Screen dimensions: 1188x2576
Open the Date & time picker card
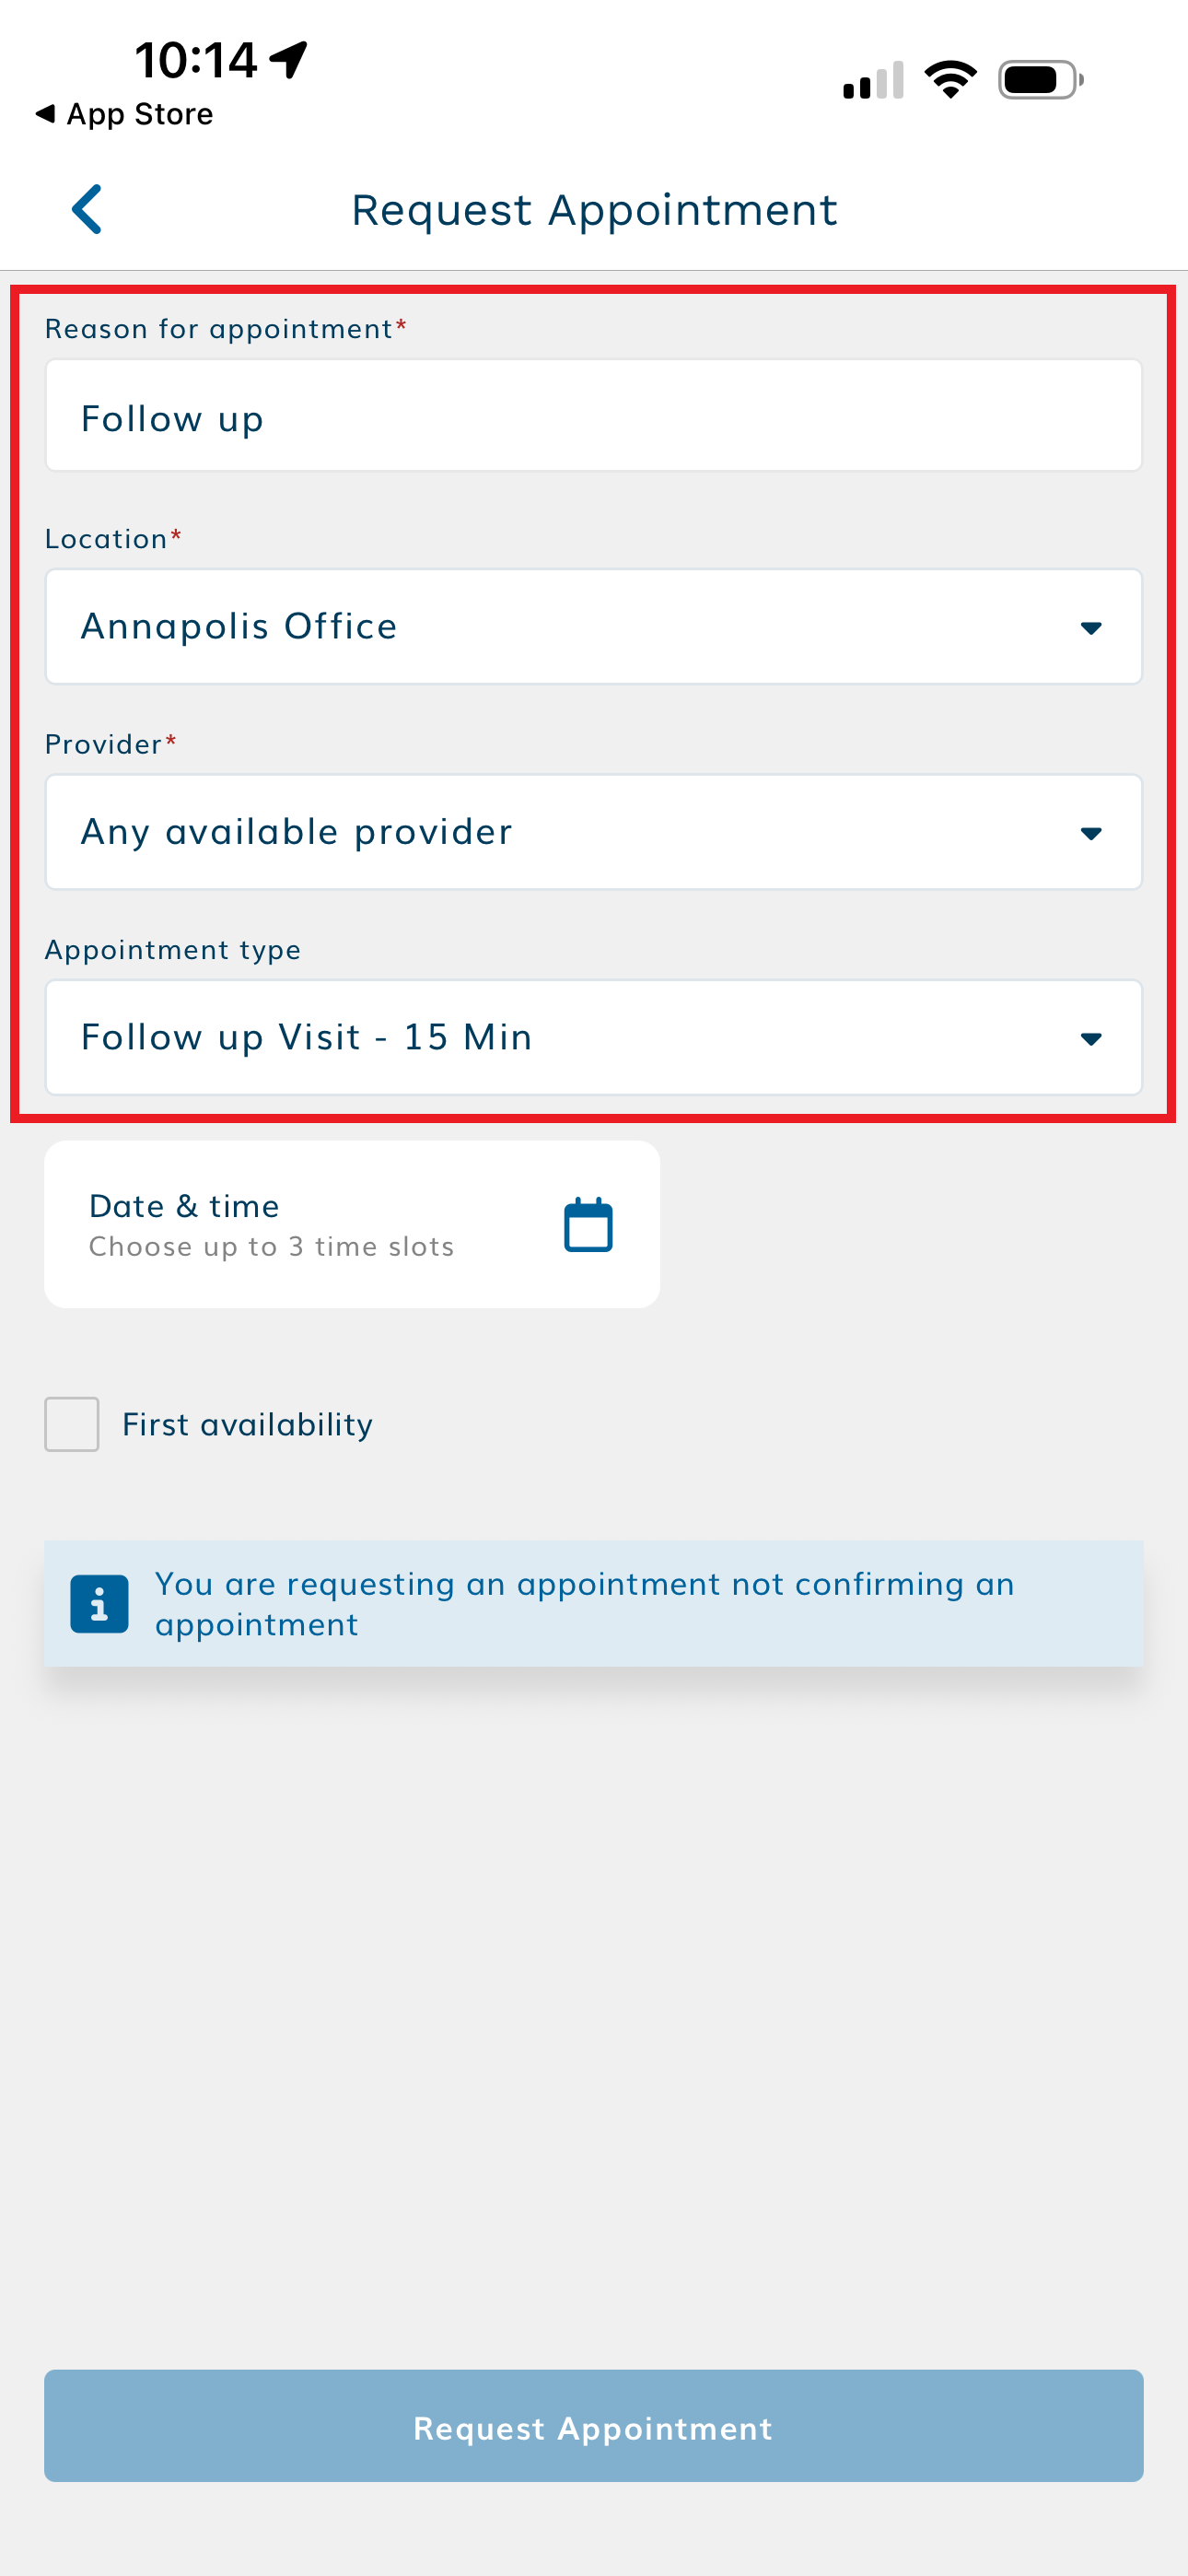(x=351, y=1225)
